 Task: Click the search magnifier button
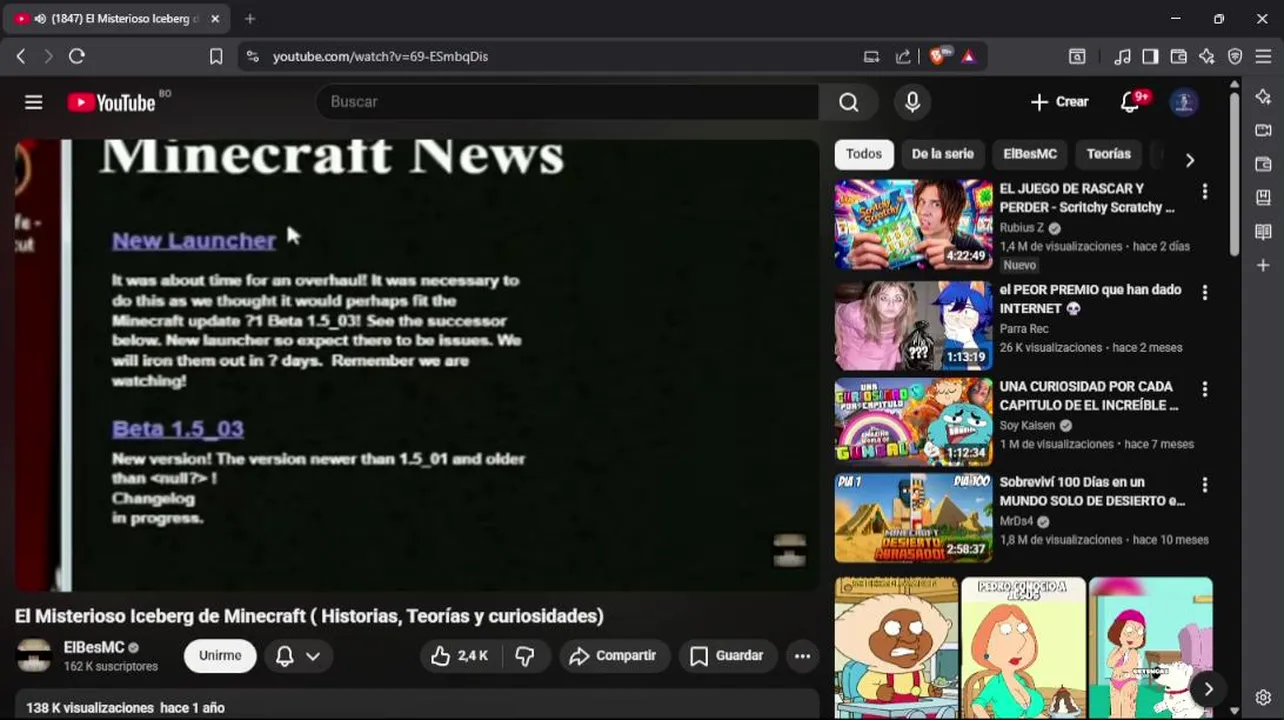pyautogui.click(x=849, y=102)
